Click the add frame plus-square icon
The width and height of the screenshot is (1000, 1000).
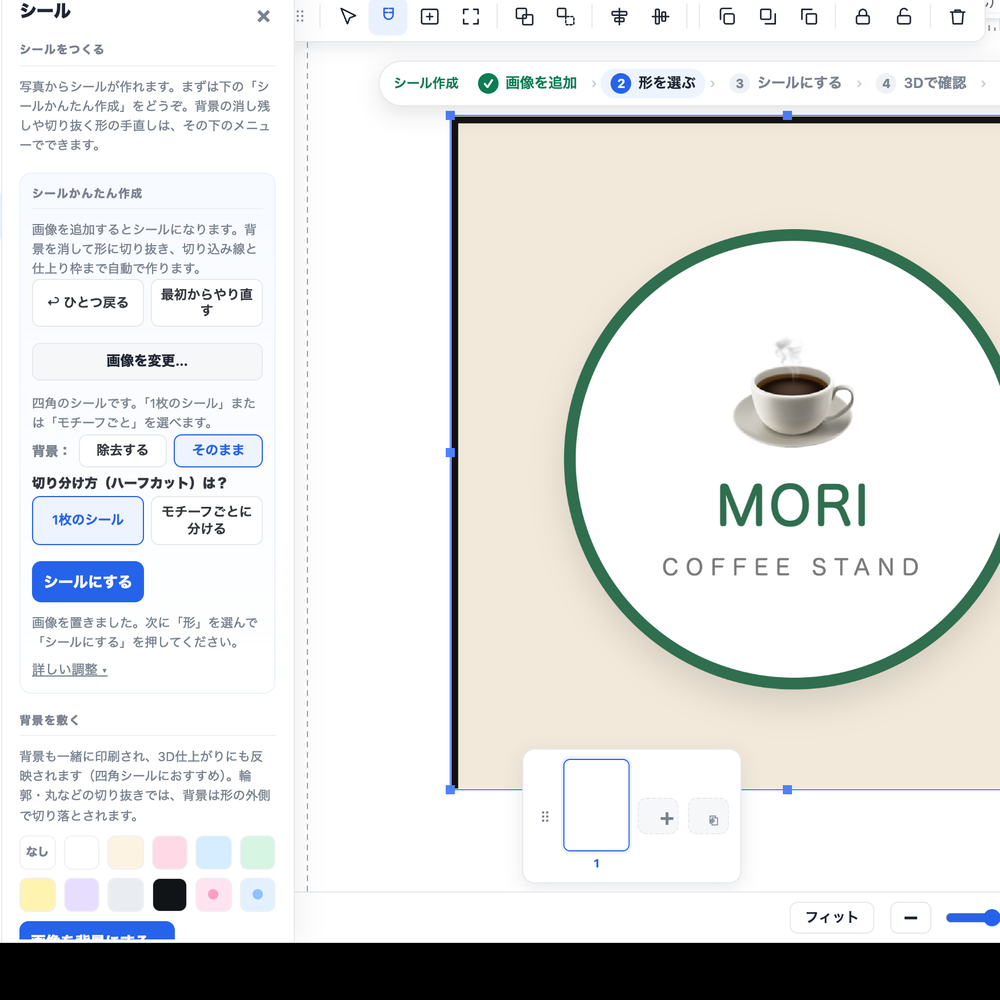point(429,17)
